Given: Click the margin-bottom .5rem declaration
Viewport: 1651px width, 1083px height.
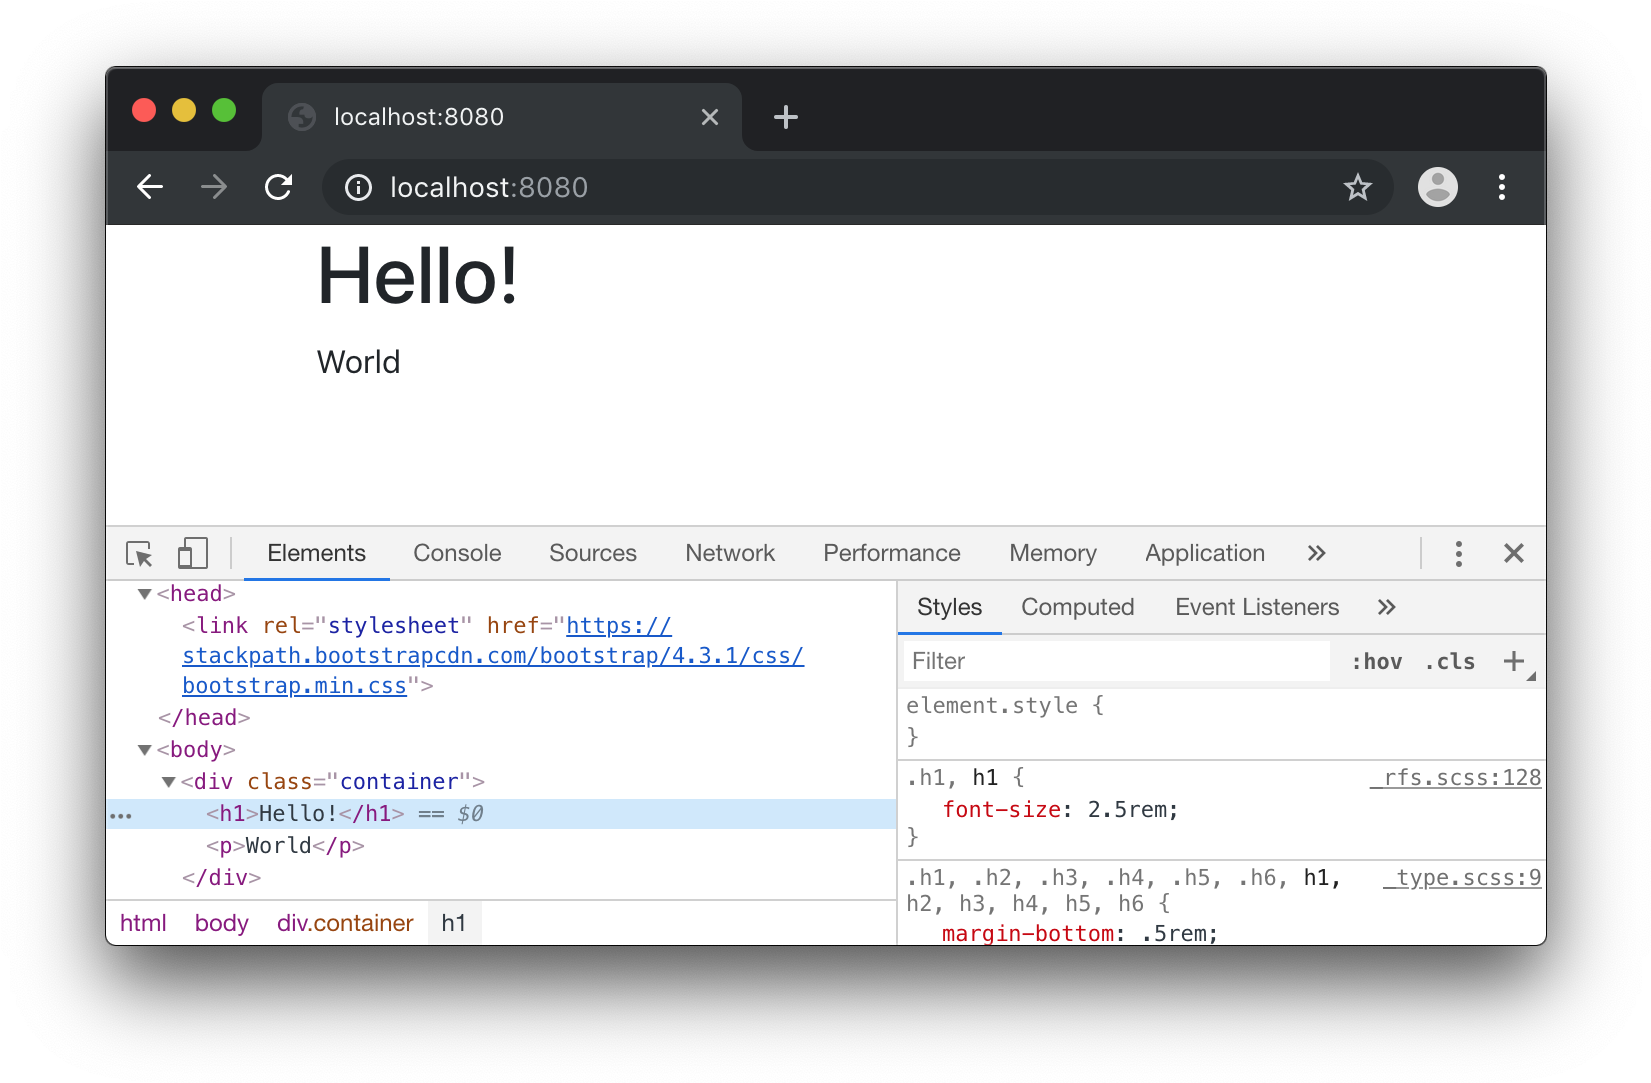Looking at the screenshot, I should [1080, 933].
